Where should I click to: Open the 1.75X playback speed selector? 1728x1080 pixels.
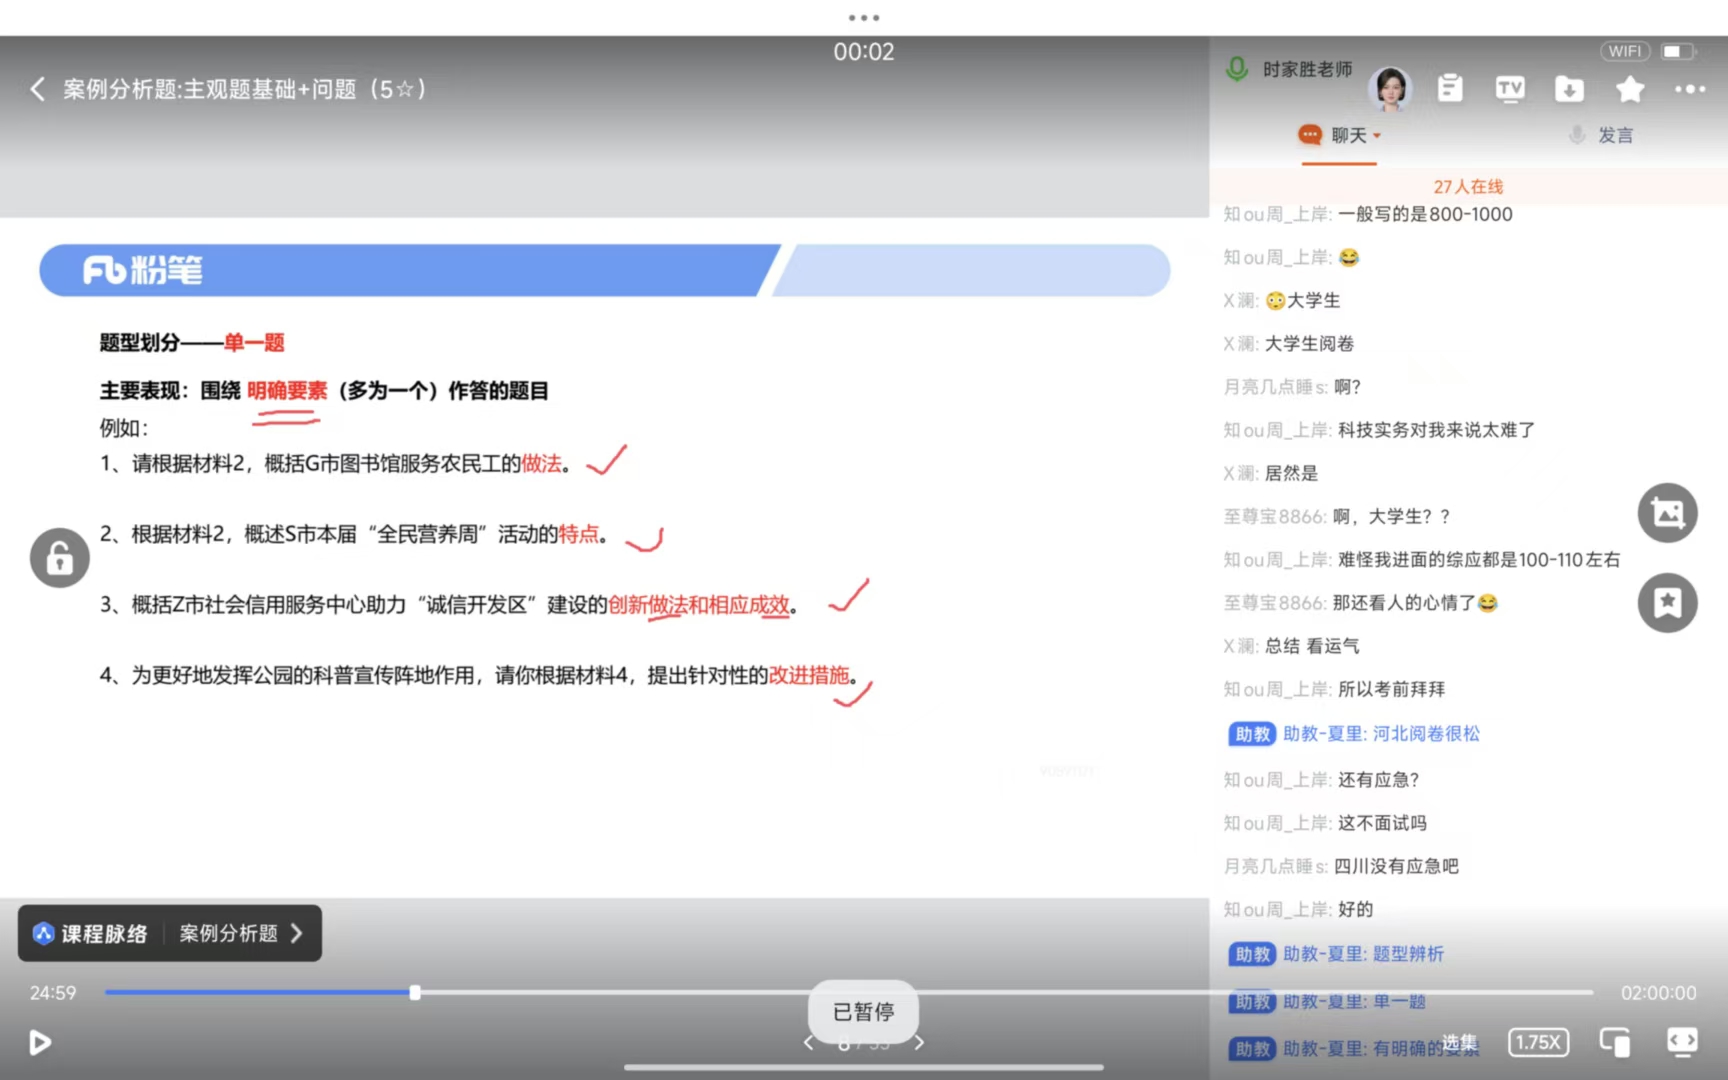pos(1538,1042)
